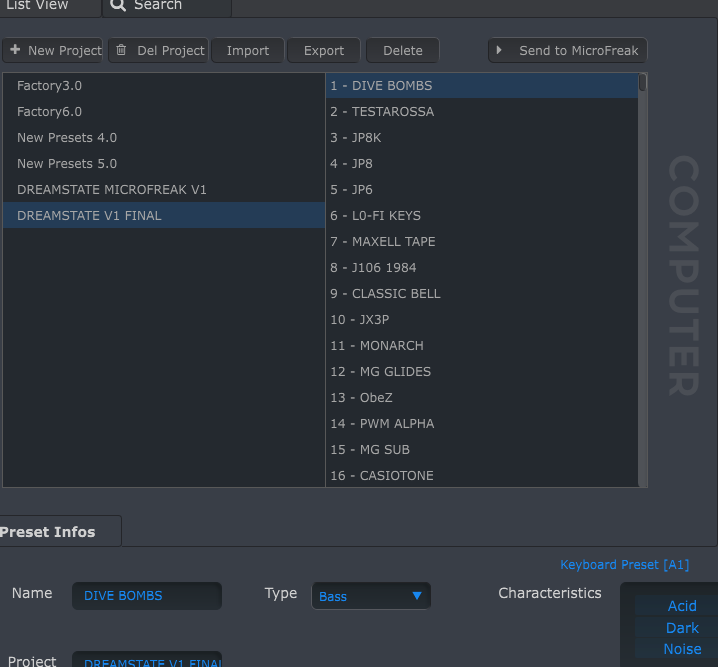
Task: Select preset 9 - CLASSIC BELL
Action: tap(482, 293)
